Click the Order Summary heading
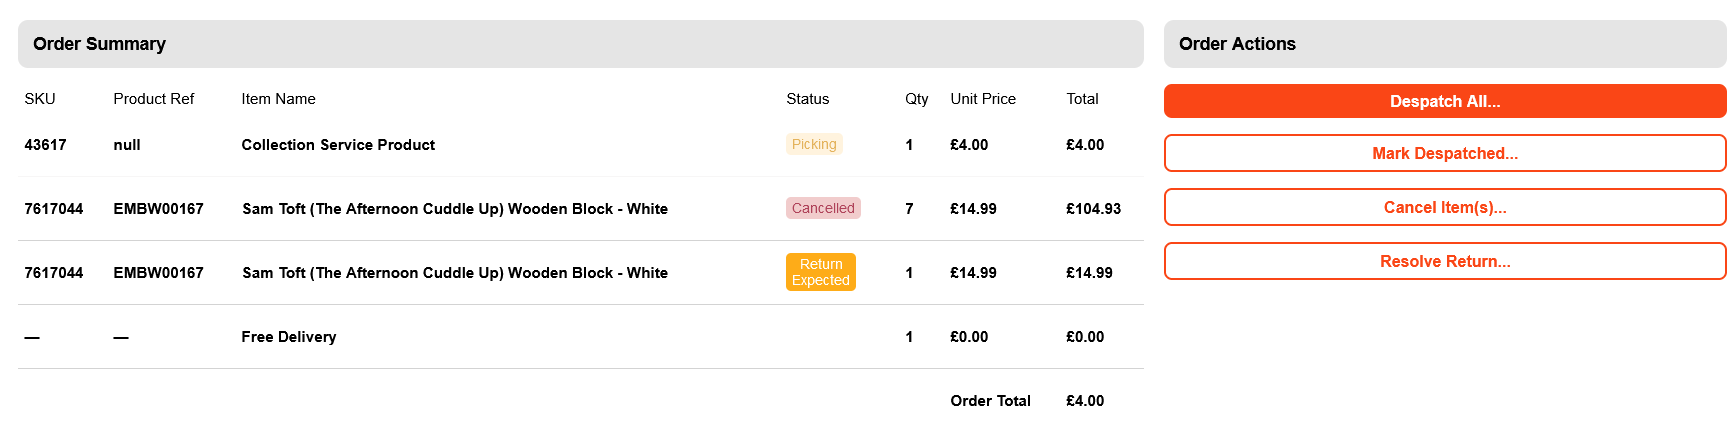 [x=99, y=44]
